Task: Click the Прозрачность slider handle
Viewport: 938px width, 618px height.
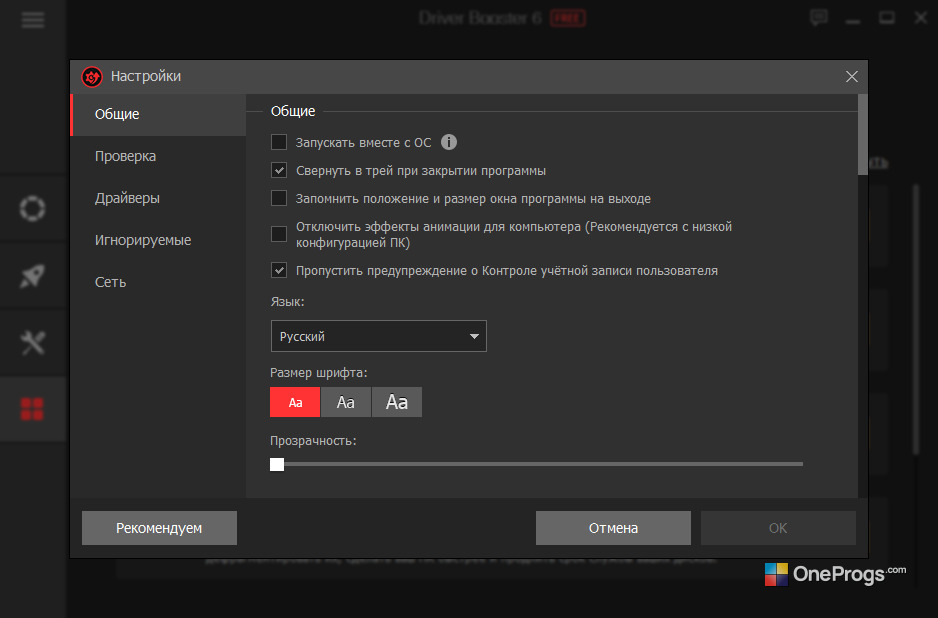Action: tap(277, 464)
